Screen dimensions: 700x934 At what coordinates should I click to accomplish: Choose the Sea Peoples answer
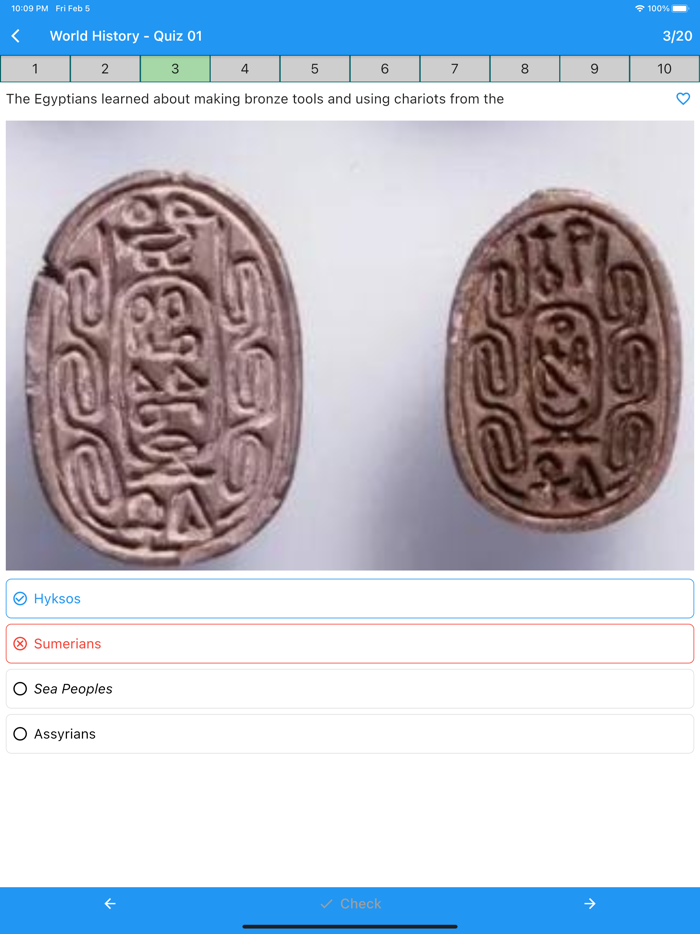pyautogui.click(x=350, y=689)
